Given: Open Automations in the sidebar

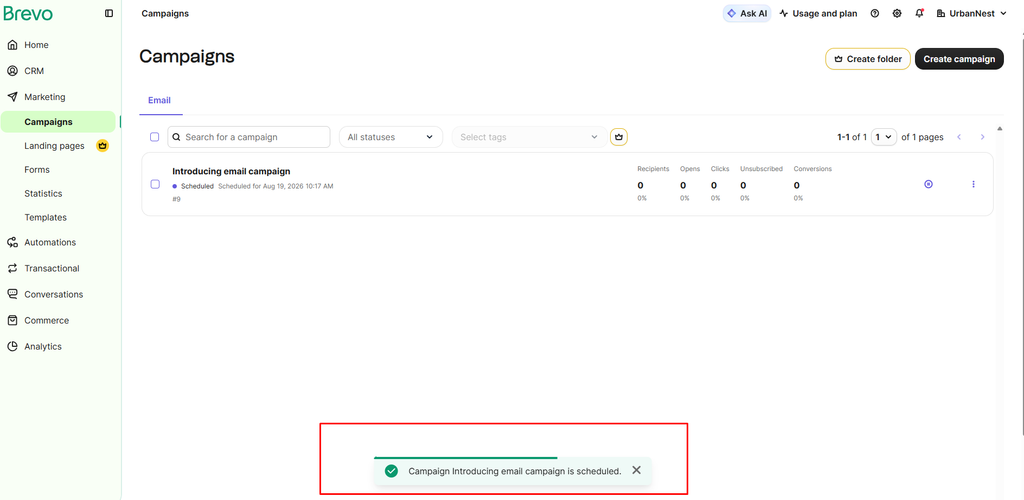Looking at the screenshot, I should [x=50, y=242].
